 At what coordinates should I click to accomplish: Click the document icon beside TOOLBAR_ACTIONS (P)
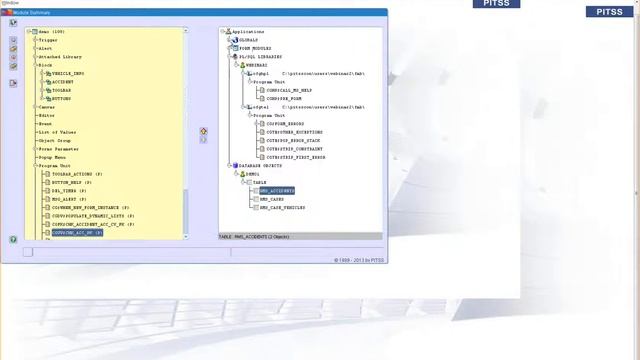[47, 174]
